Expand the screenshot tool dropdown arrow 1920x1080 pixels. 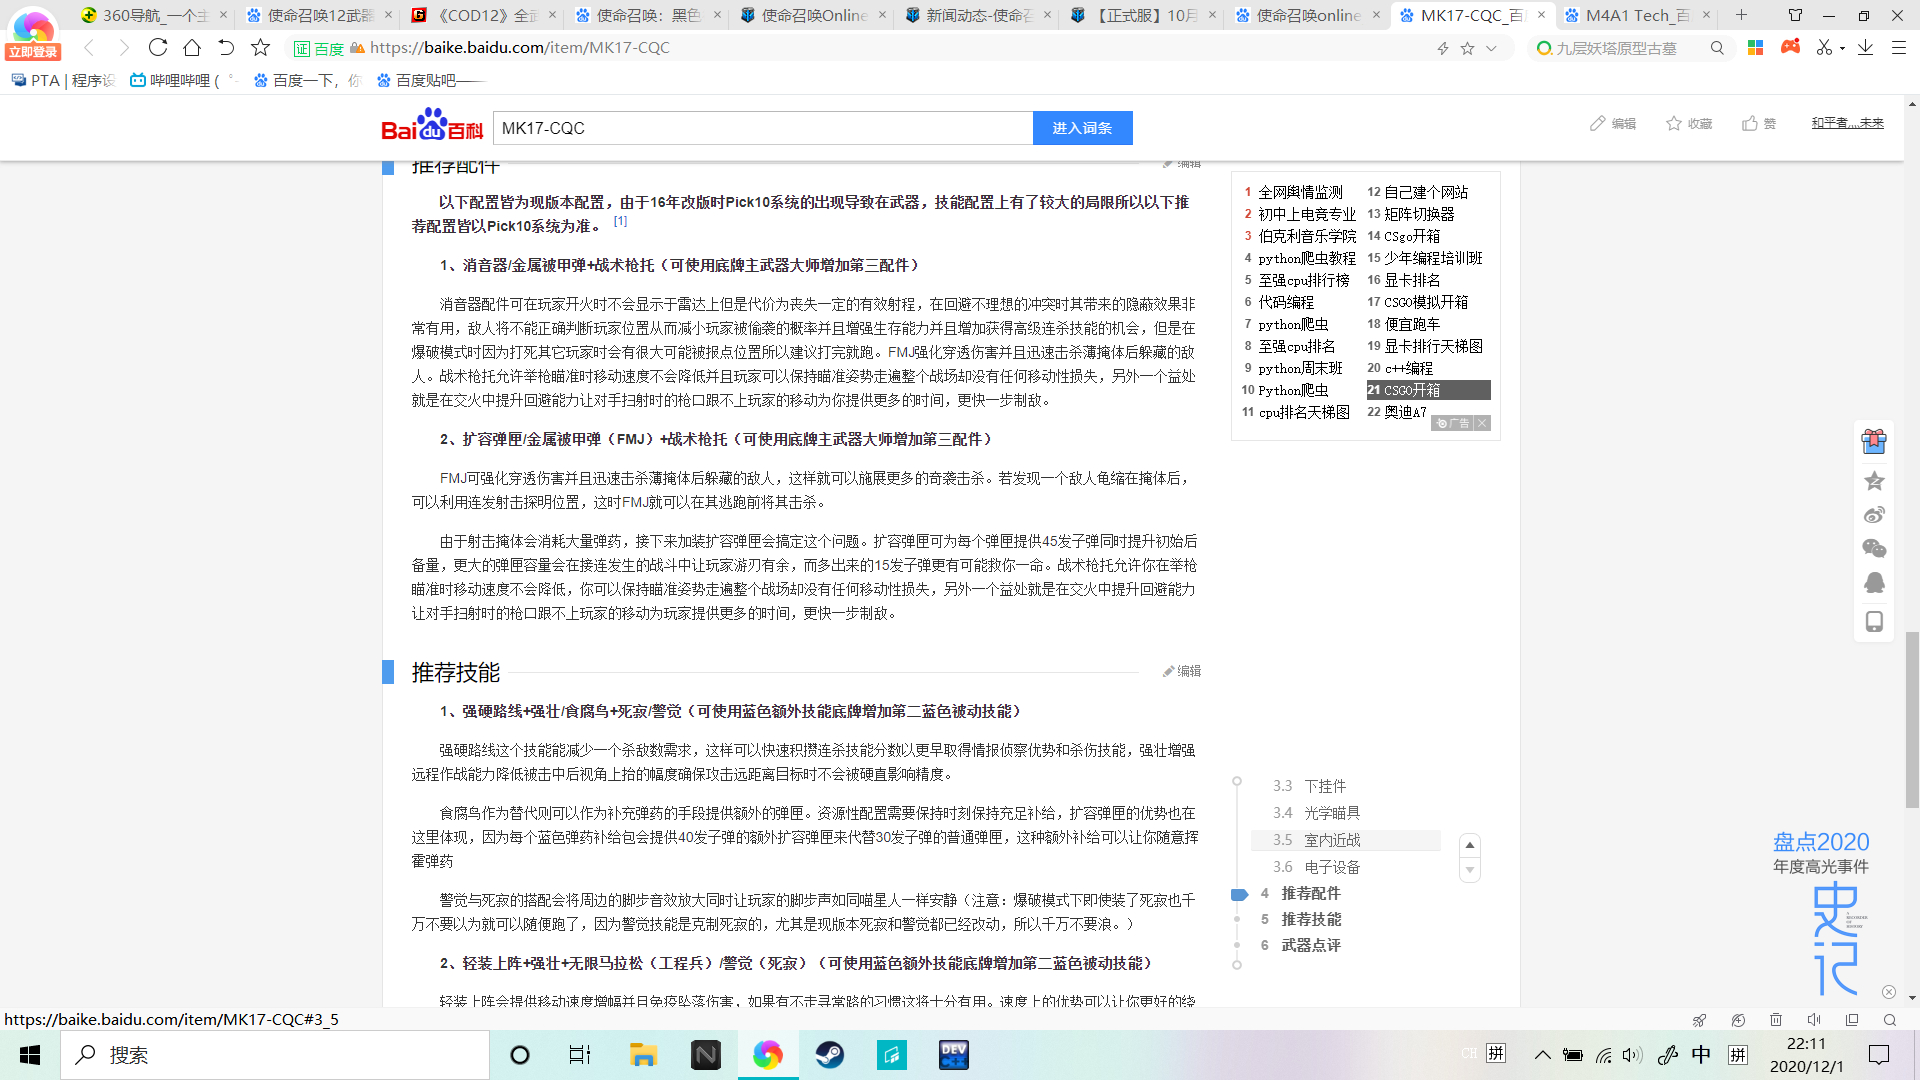[x=1842, y=48]
